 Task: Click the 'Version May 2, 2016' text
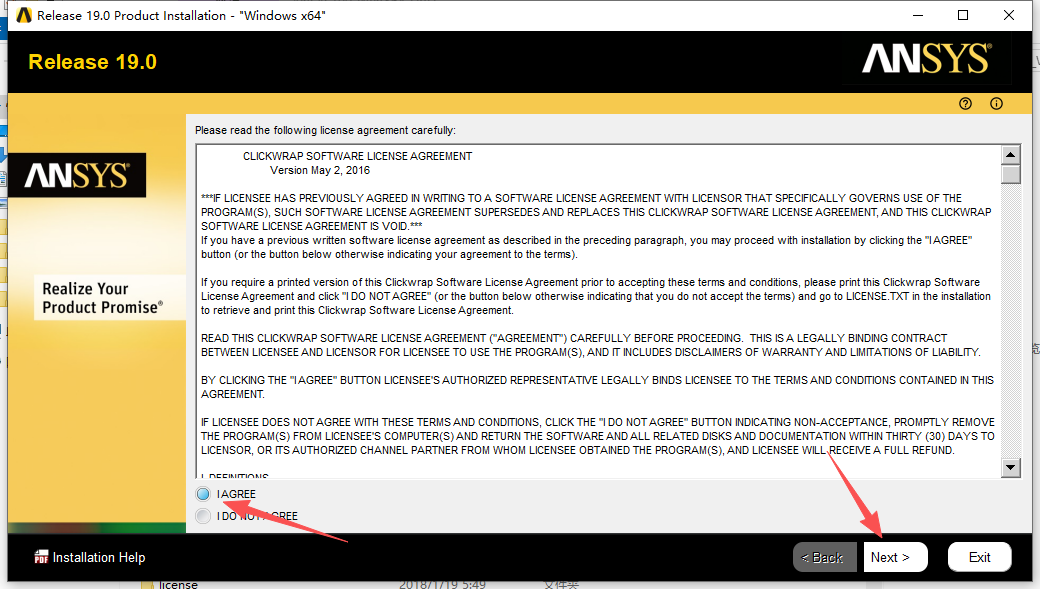[x=320, y=170]
